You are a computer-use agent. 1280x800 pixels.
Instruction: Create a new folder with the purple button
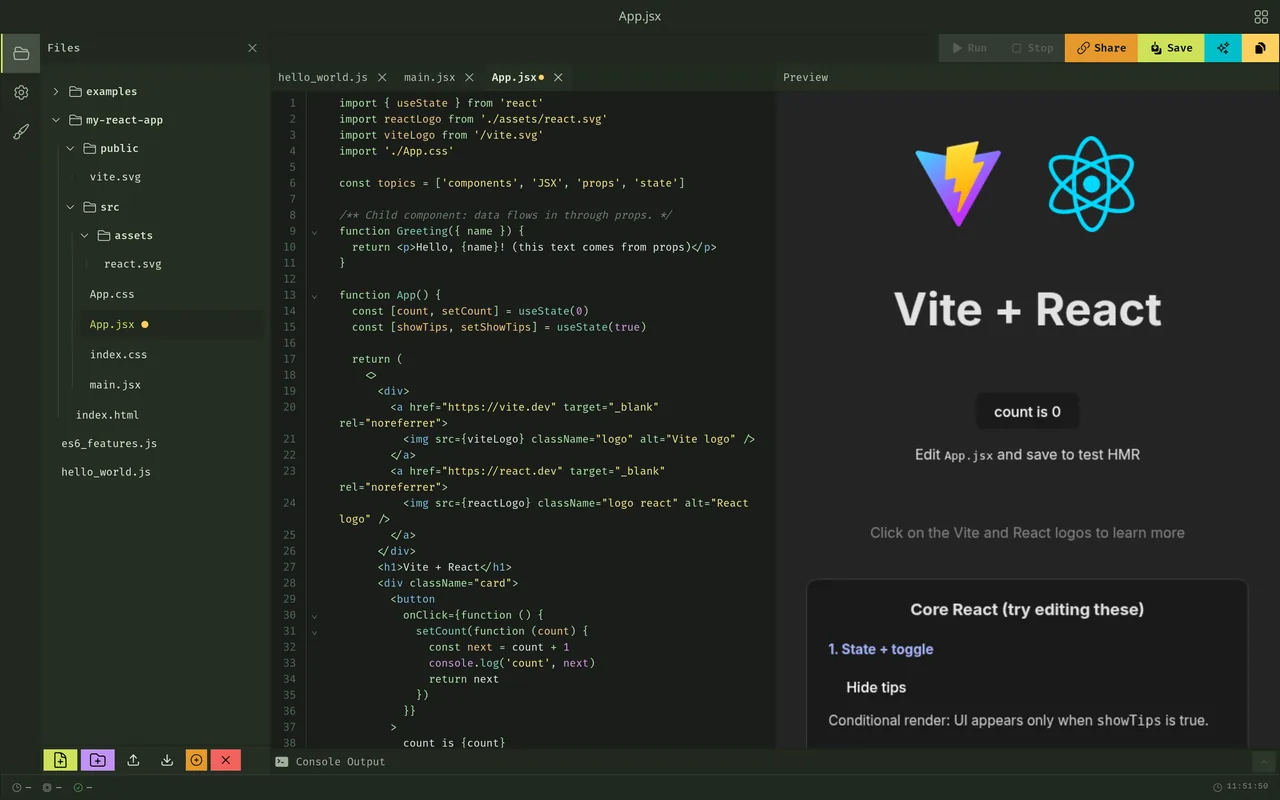(98, 760)
